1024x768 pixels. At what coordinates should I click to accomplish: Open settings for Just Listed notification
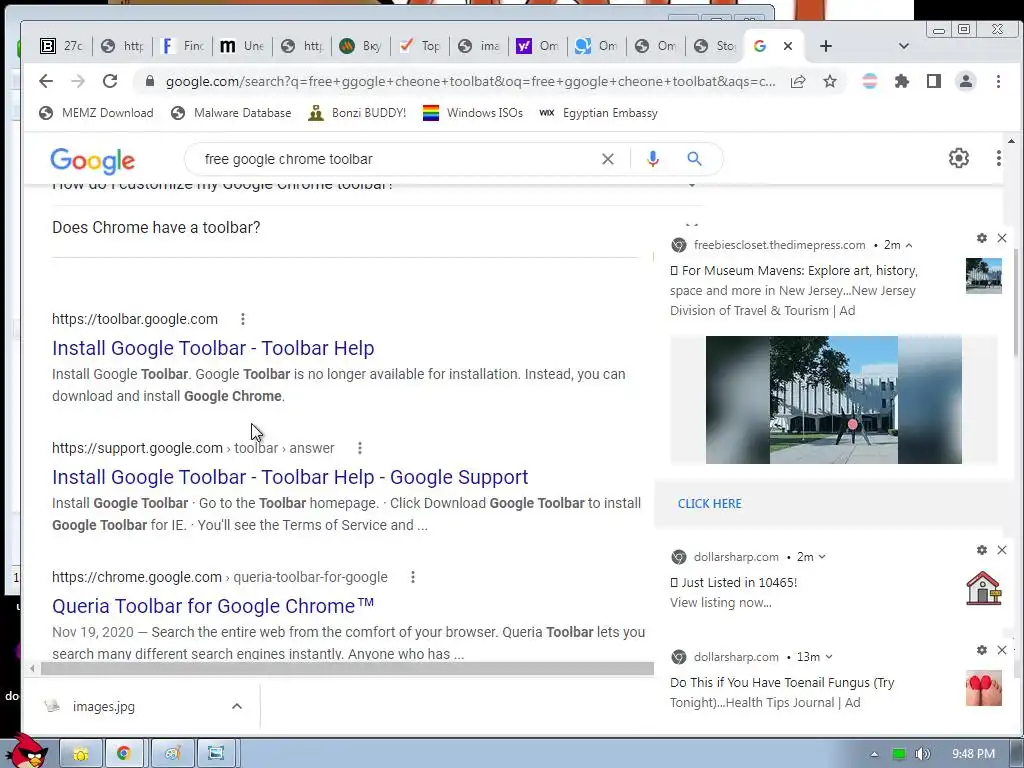tap(982, 550)
